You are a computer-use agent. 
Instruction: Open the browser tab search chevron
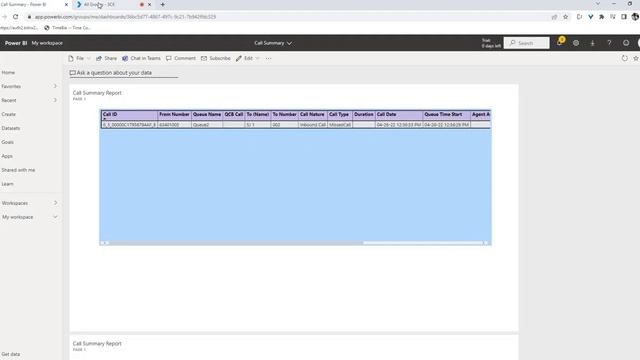click(x=598, y=4)
